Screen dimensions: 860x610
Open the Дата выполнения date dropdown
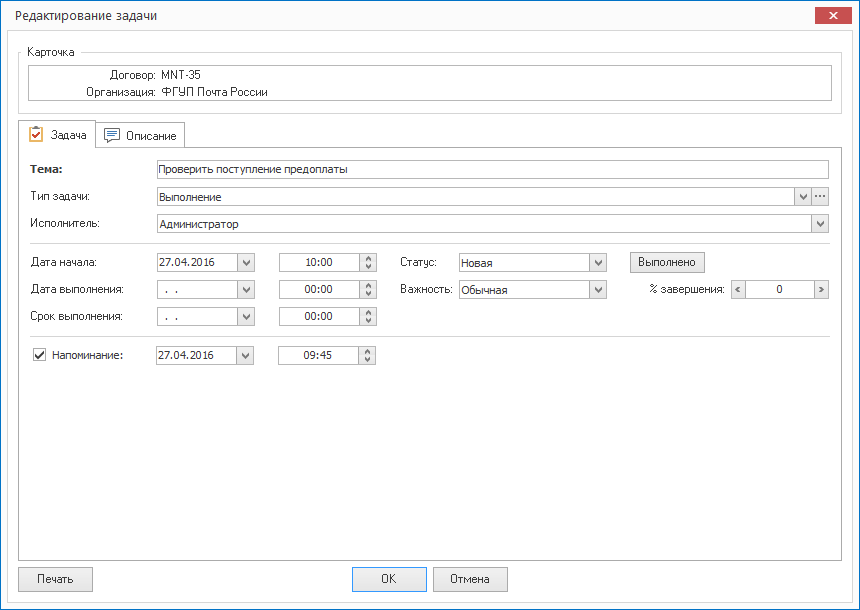coord(246,289)
